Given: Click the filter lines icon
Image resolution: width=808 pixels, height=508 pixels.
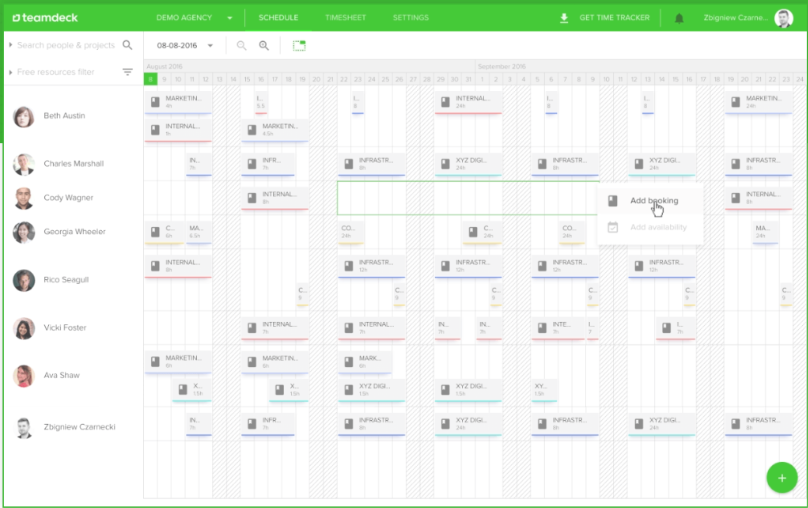Looking at the screenshot, I should (127, 72).
